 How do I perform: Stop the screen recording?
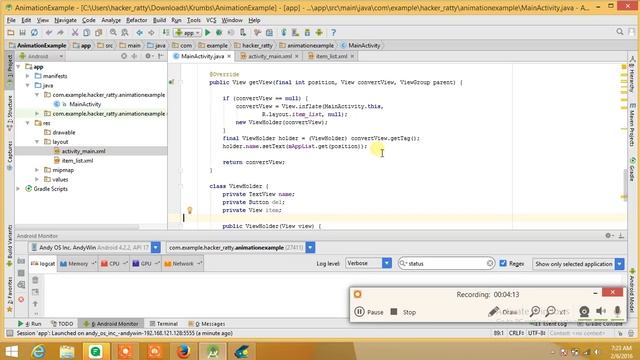coord(403,312)
